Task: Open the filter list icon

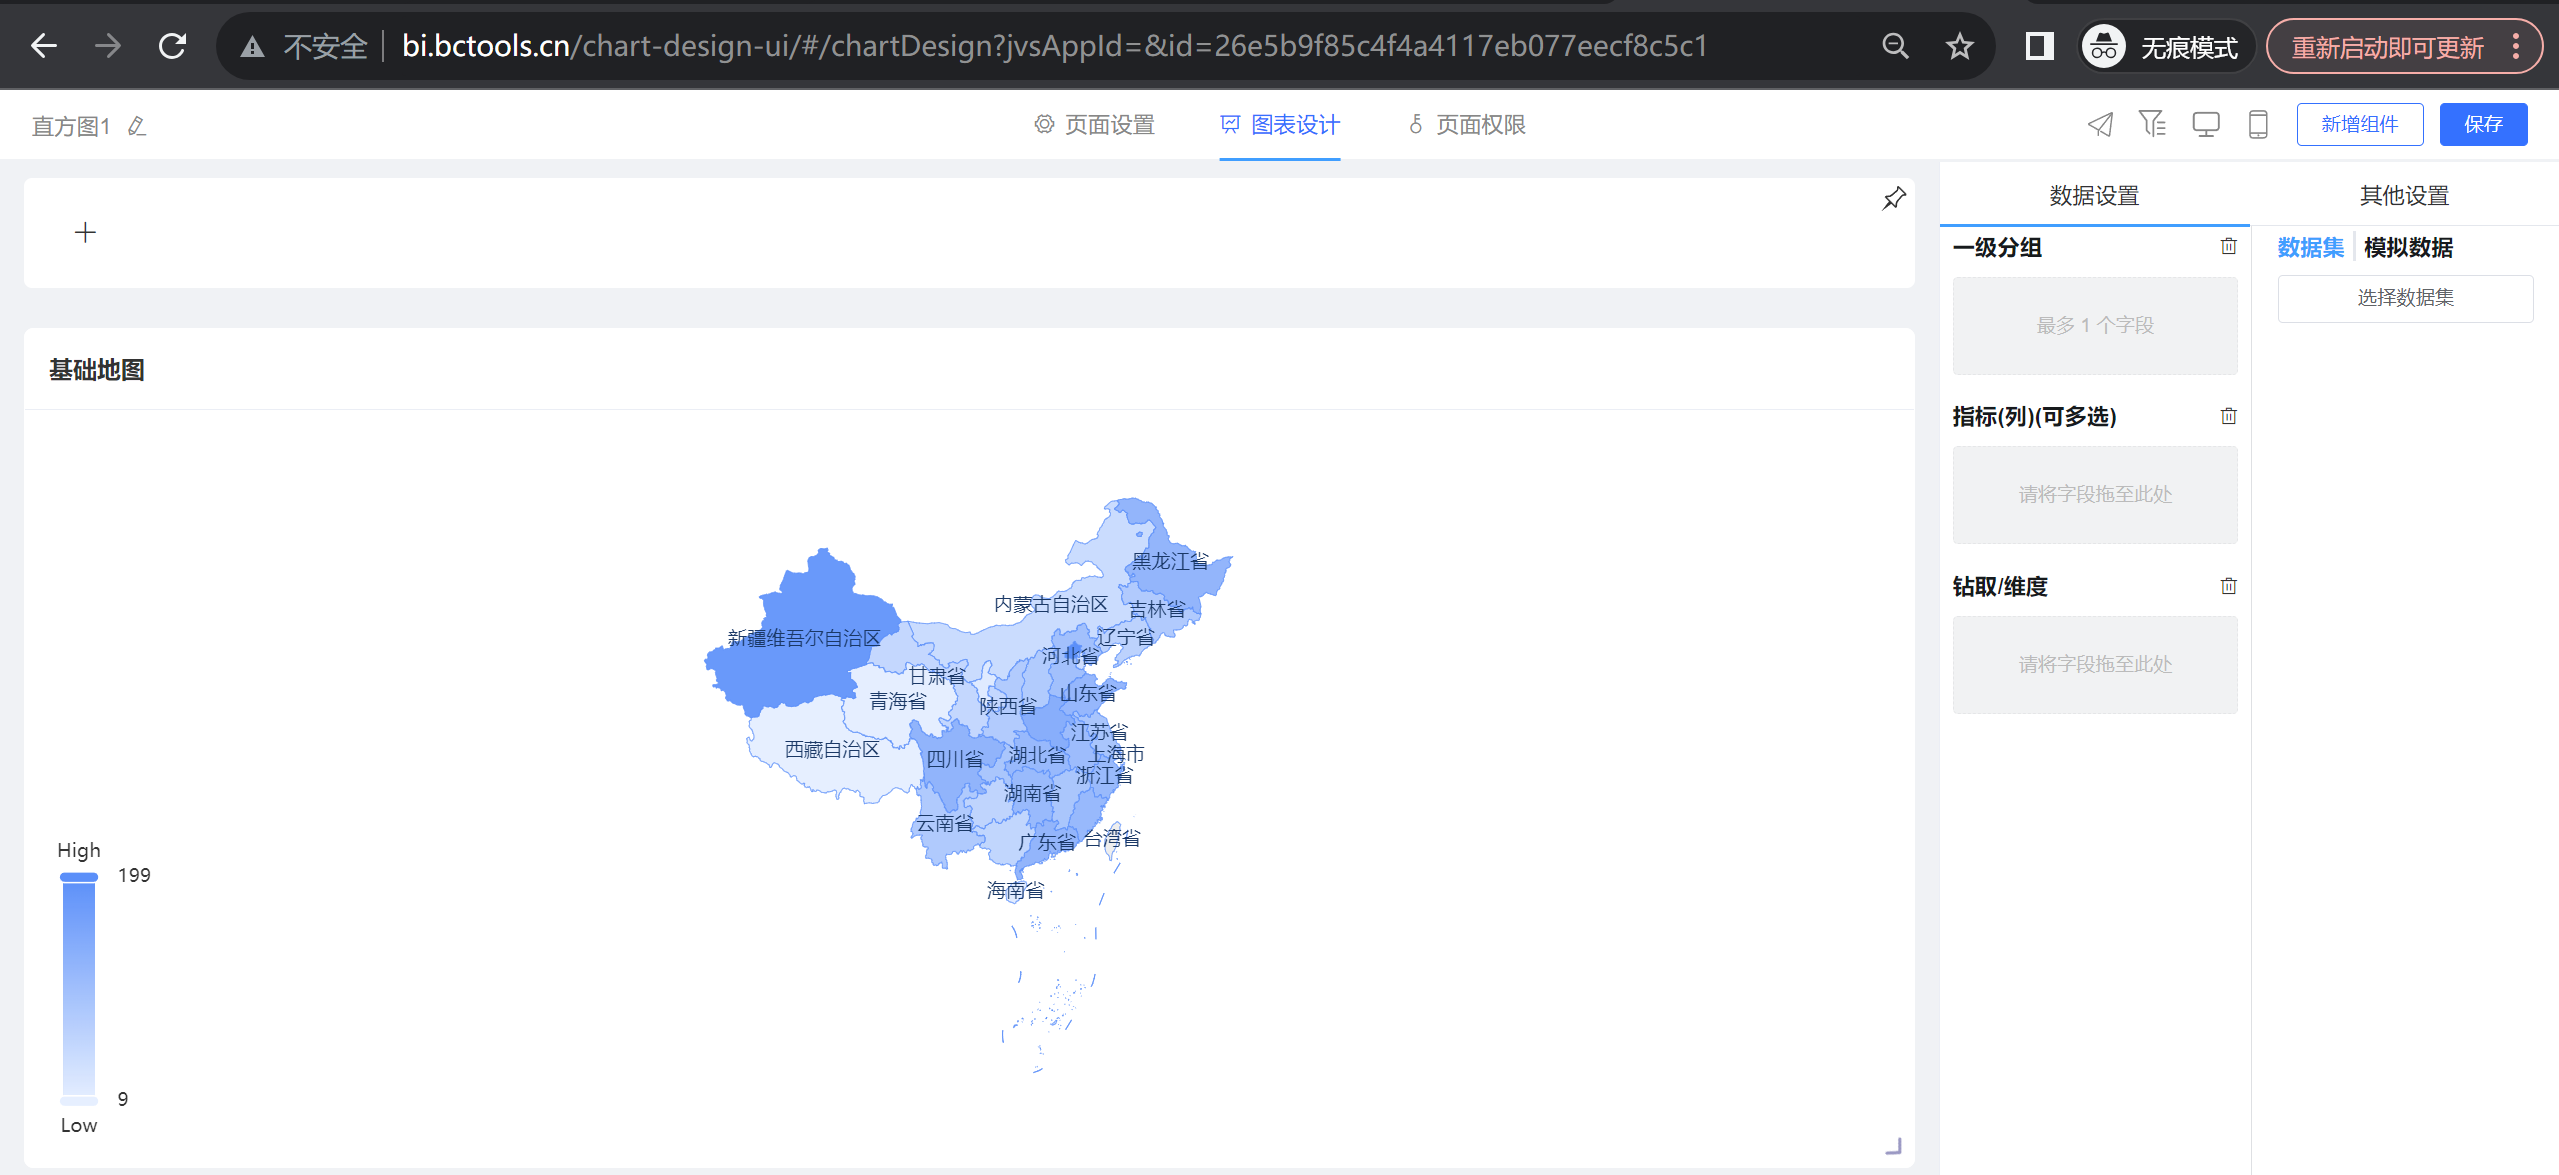Action: tap(2152, 124)
